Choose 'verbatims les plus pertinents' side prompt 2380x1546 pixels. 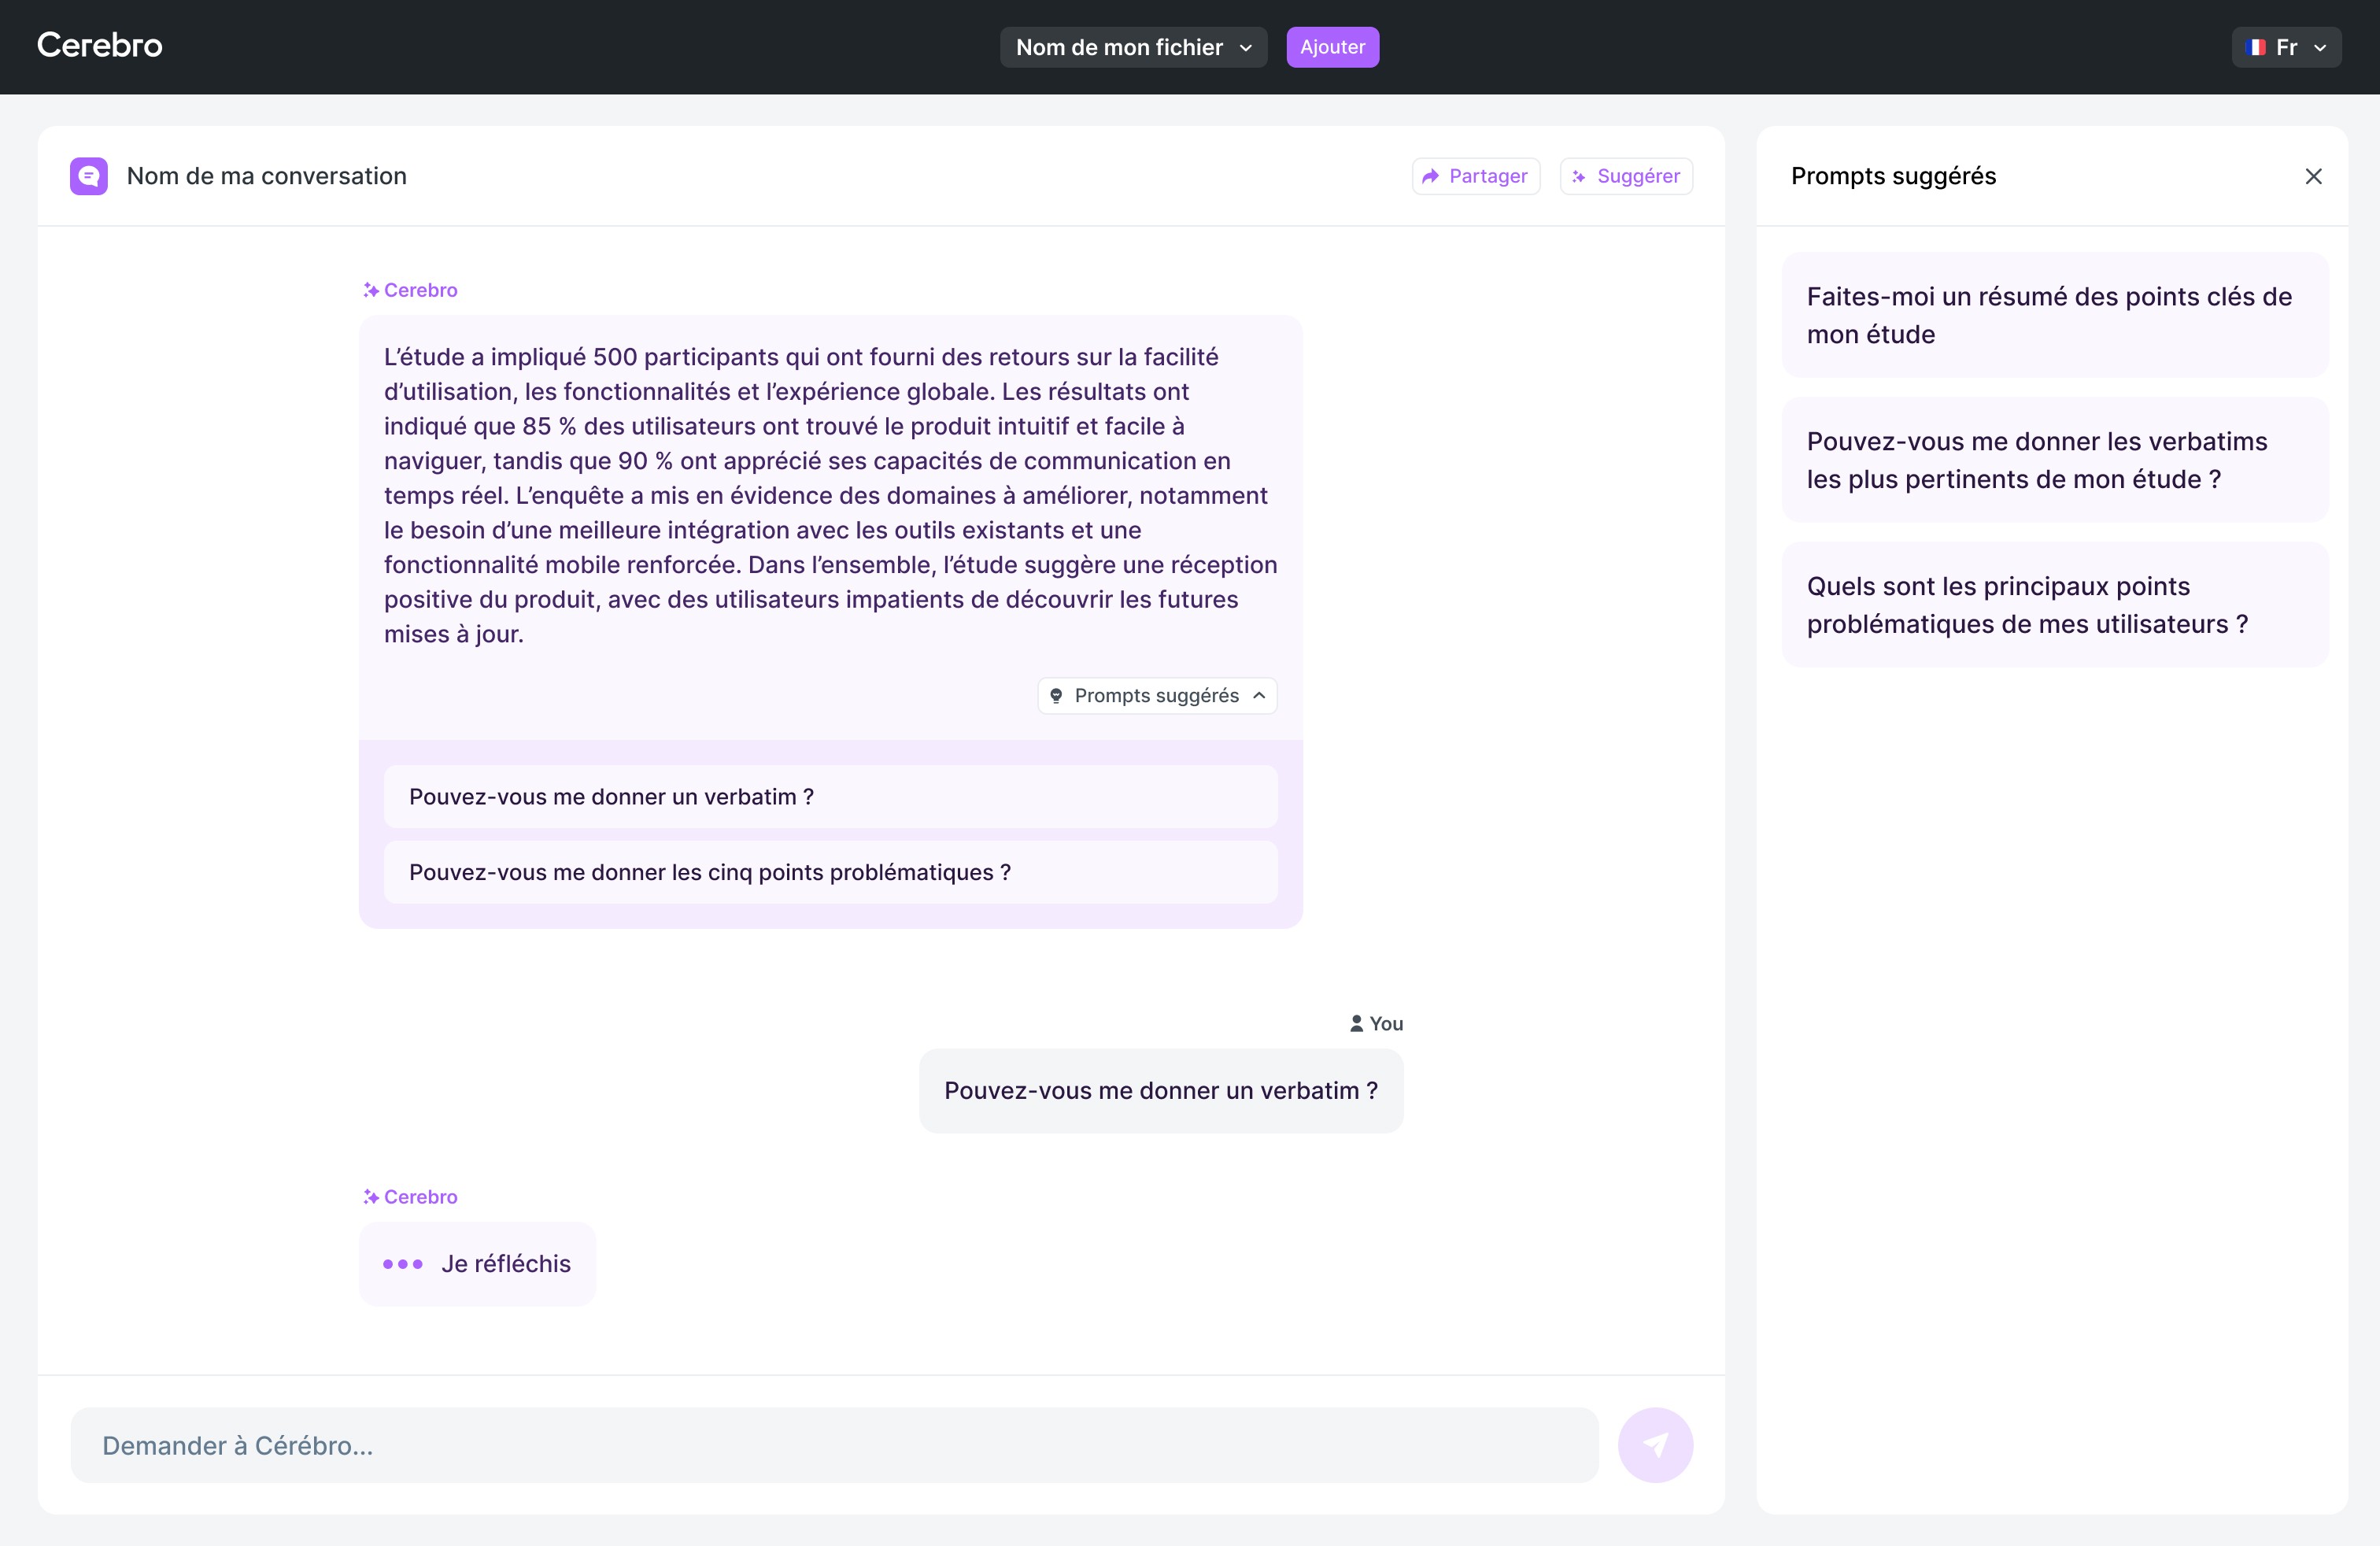(2054, 460)
